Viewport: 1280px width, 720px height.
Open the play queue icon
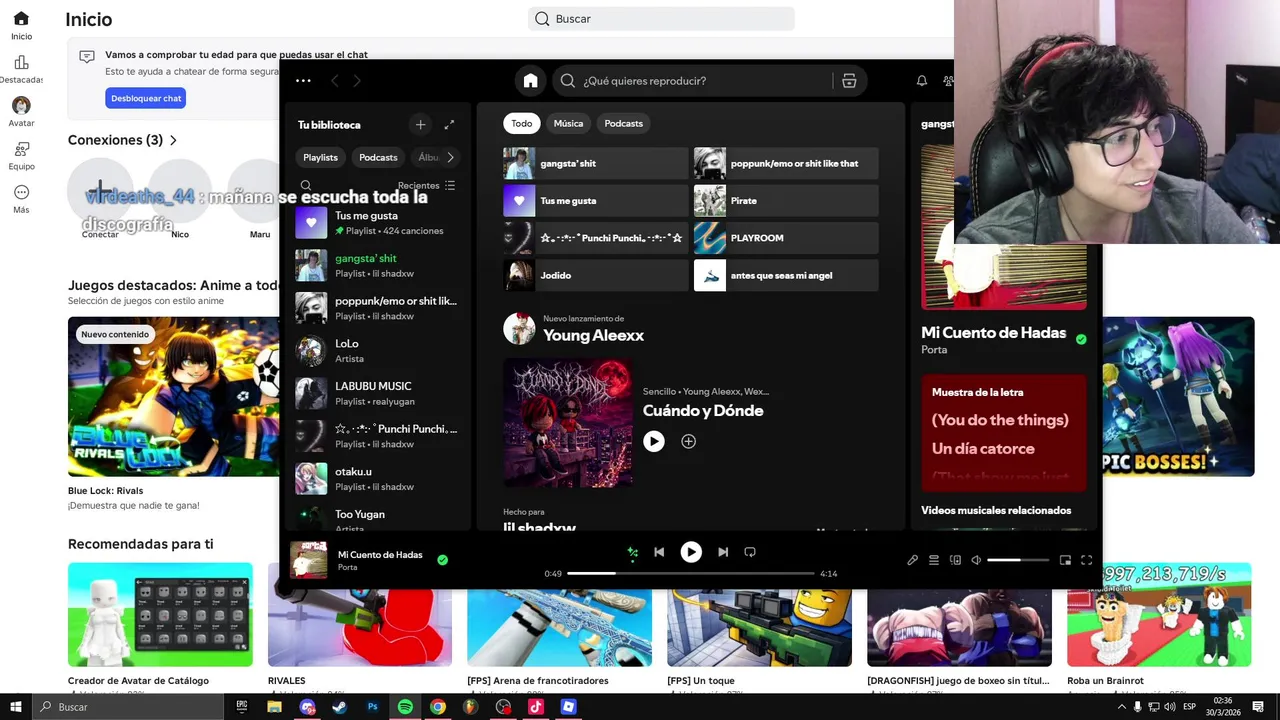934,560
